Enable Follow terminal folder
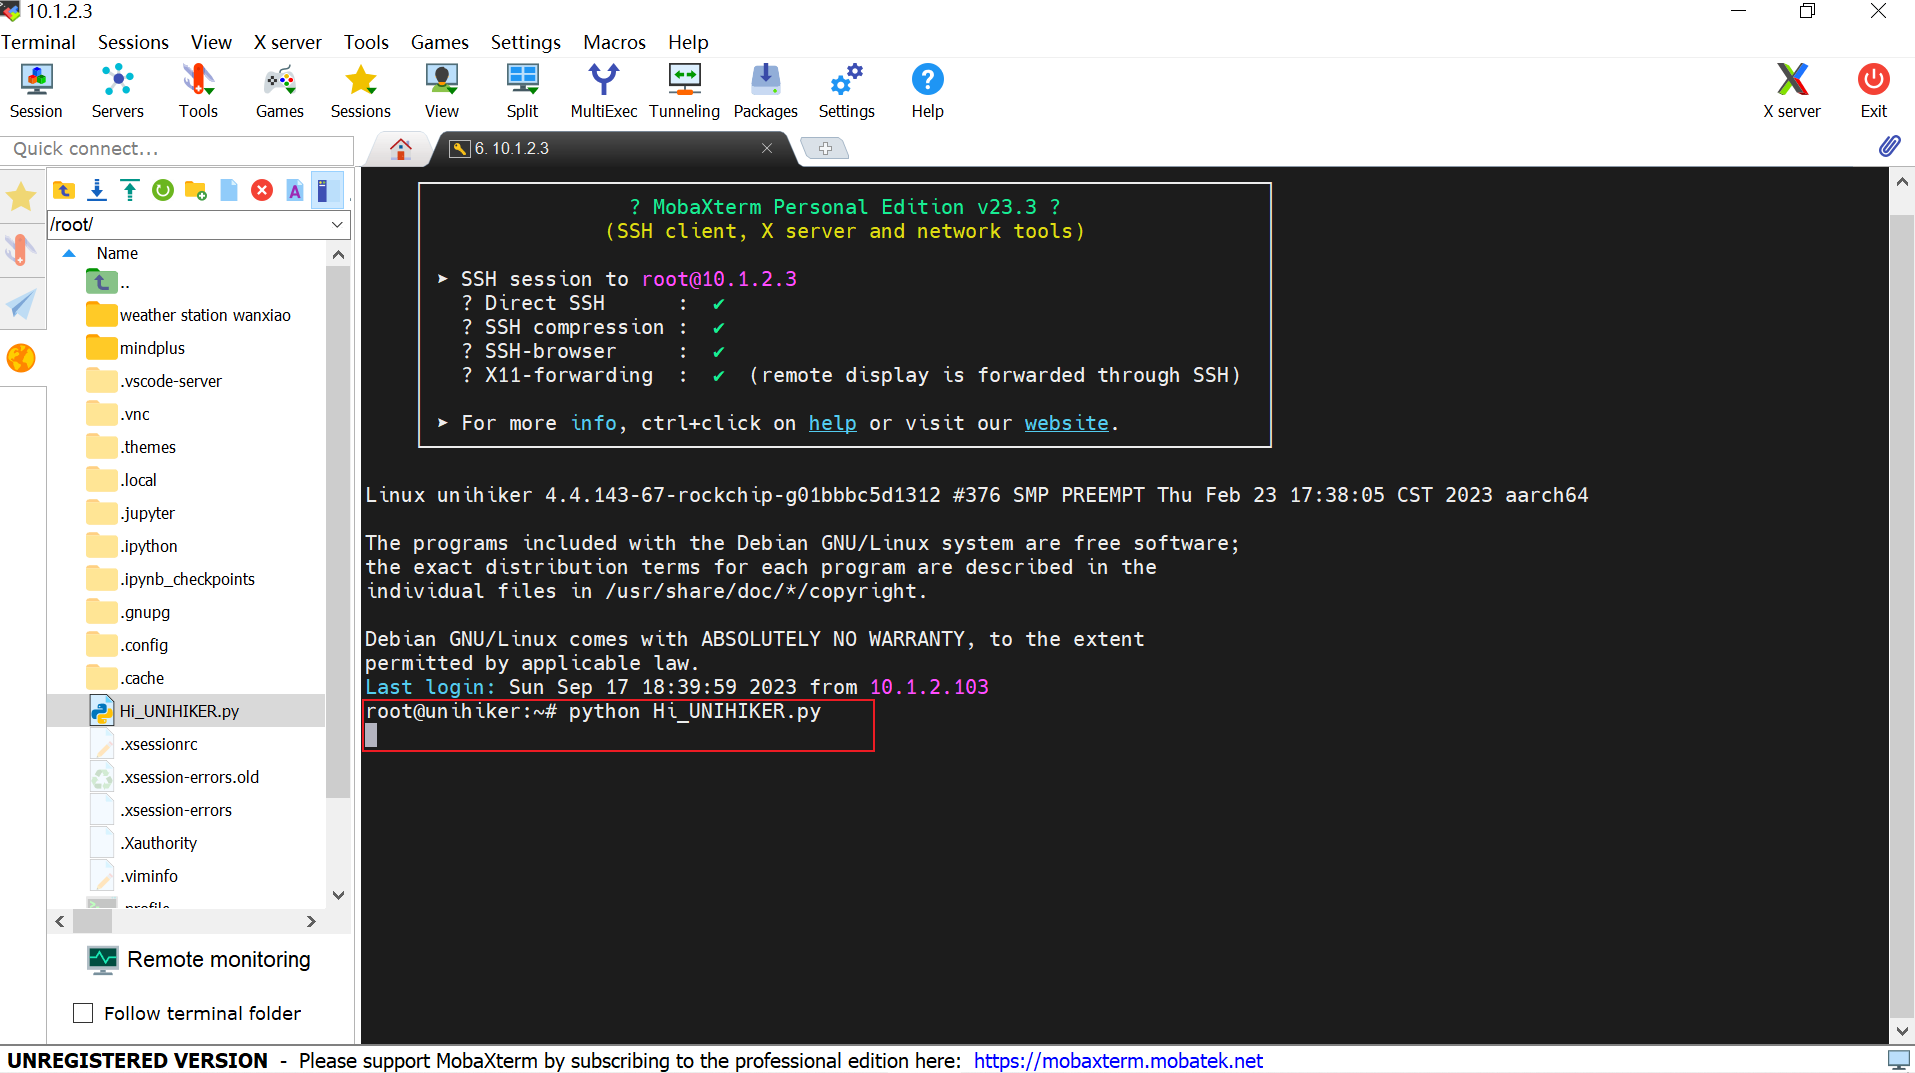 point(84,1013)
